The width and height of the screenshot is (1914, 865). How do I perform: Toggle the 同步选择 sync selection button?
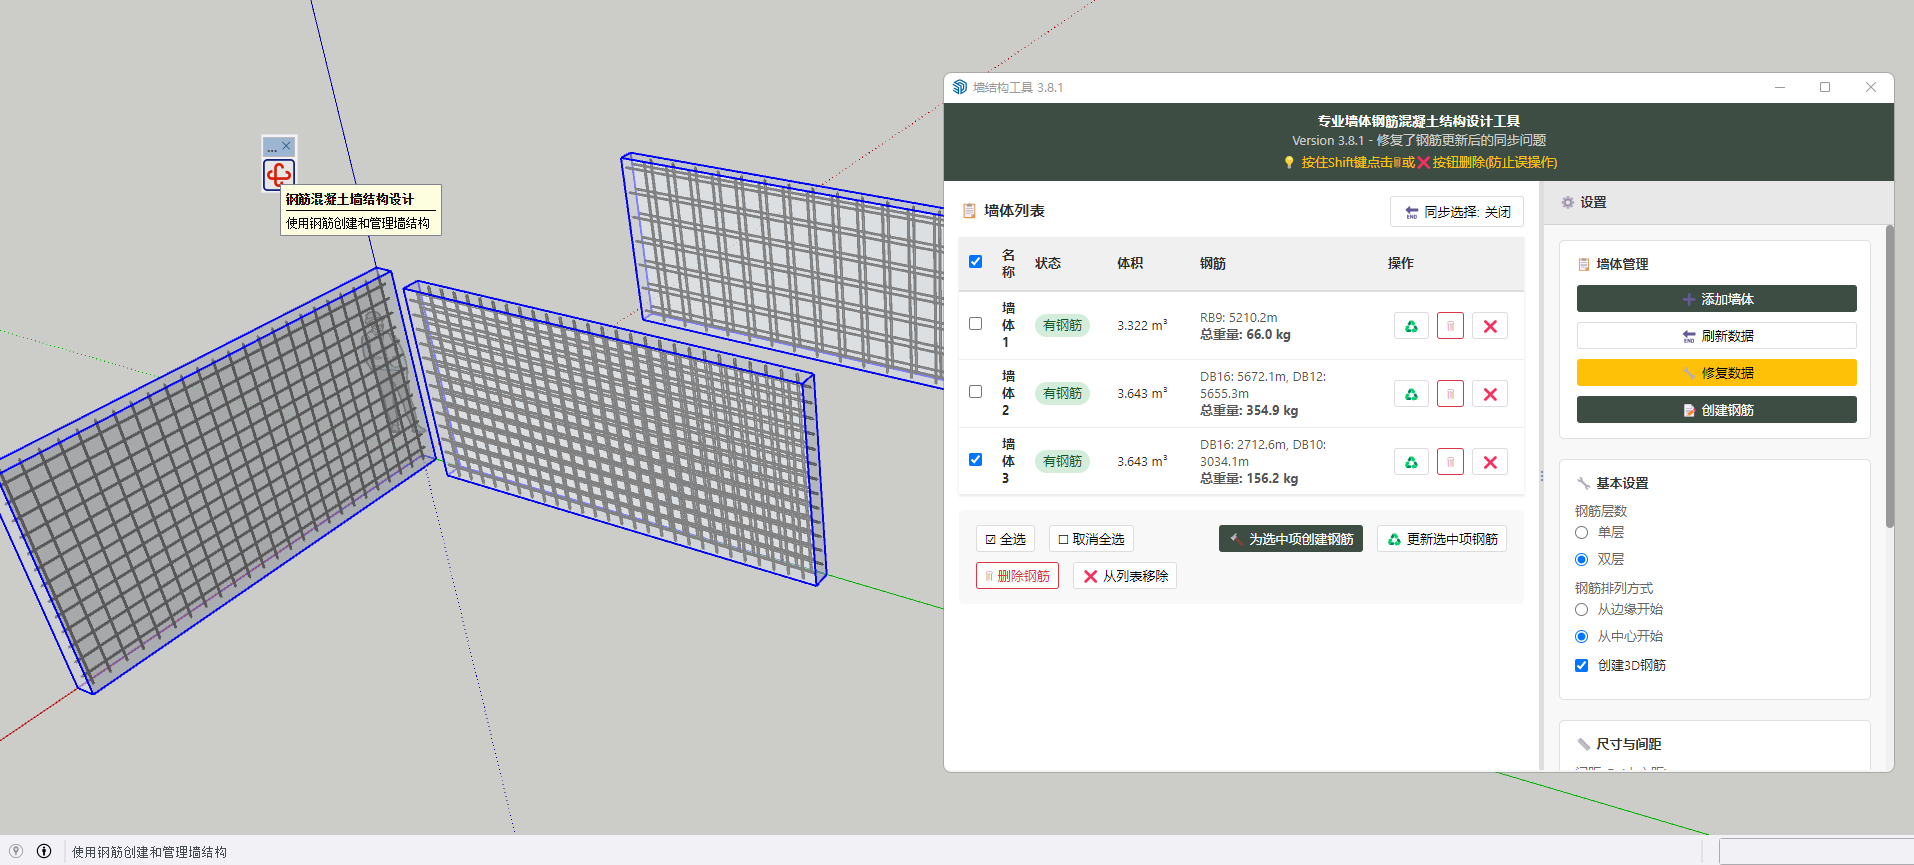[x=1456, y=212]
